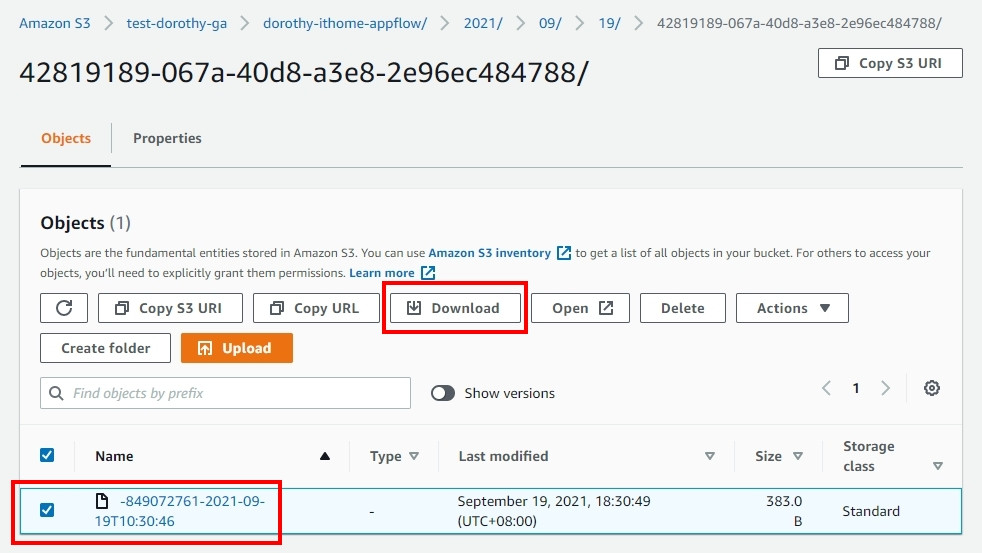Click Copy S3 URI button in Objects toolbar
The width and height of the screenshot is (982, 553).
click(170, 308)
